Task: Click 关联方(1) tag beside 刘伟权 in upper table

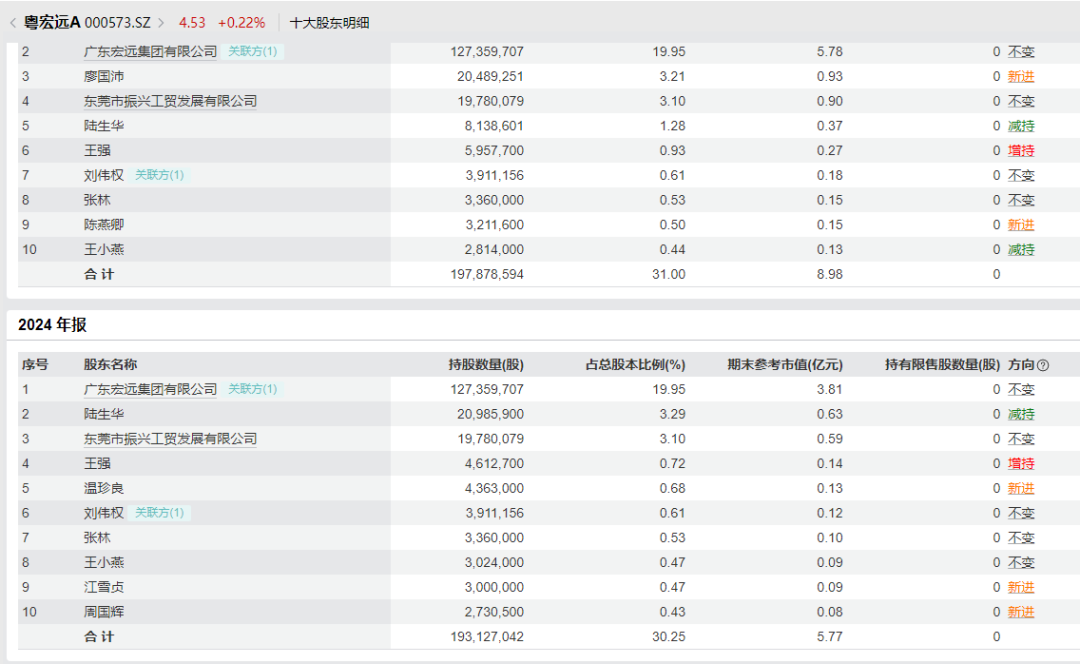Action: pyautogui.click(x=159, y=176)
